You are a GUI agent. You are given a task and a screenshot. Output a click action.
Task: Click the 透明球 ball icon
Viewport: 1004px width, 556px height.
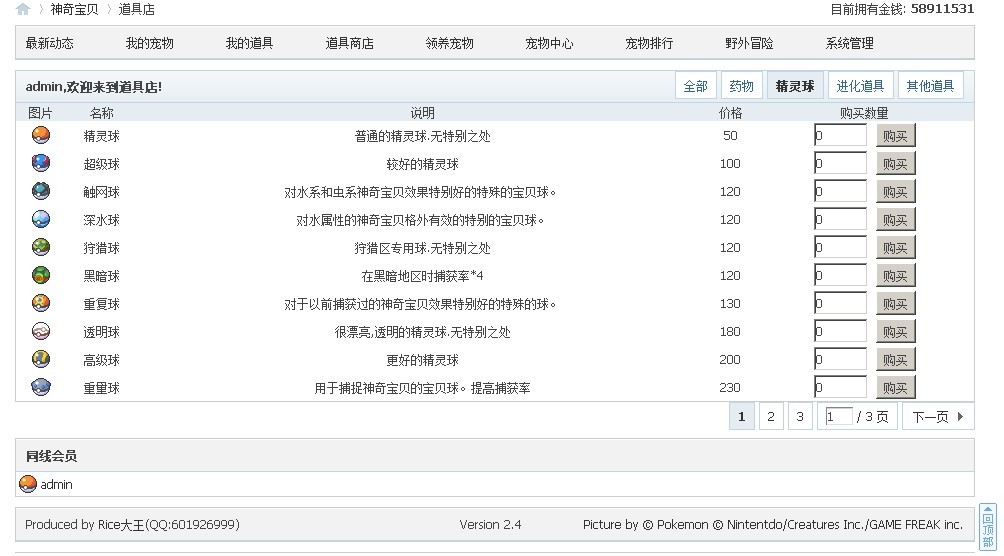[41, 331]
